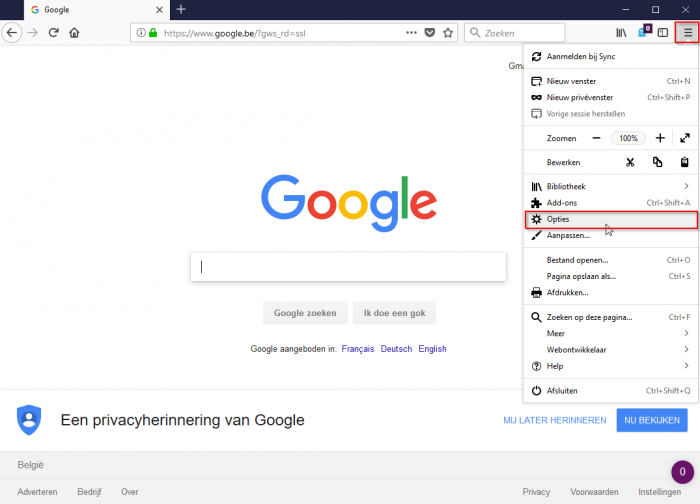Select Zoeken op deze pagina...
Viewport: 700px width, 504px height.
pos(610,317)
